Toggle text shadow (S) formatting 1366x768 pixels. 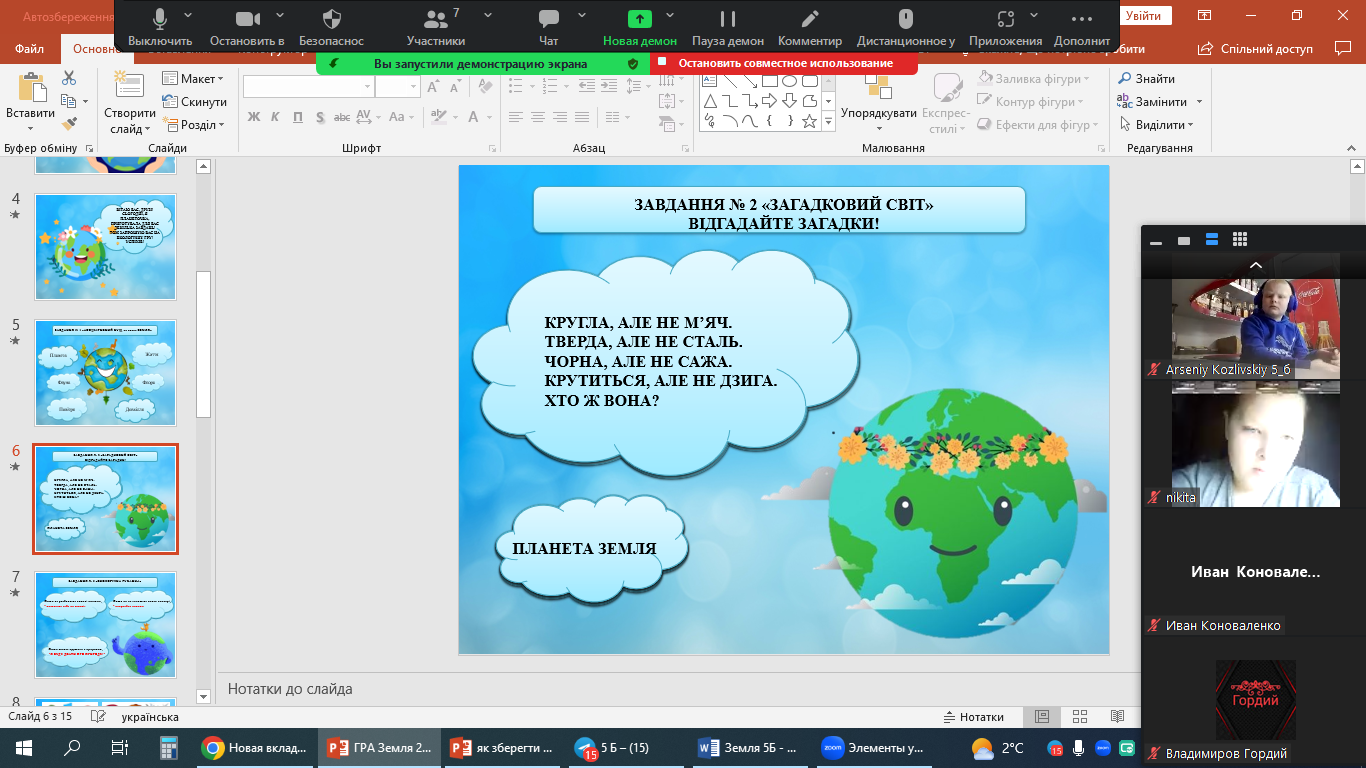[x=319, y=117]
